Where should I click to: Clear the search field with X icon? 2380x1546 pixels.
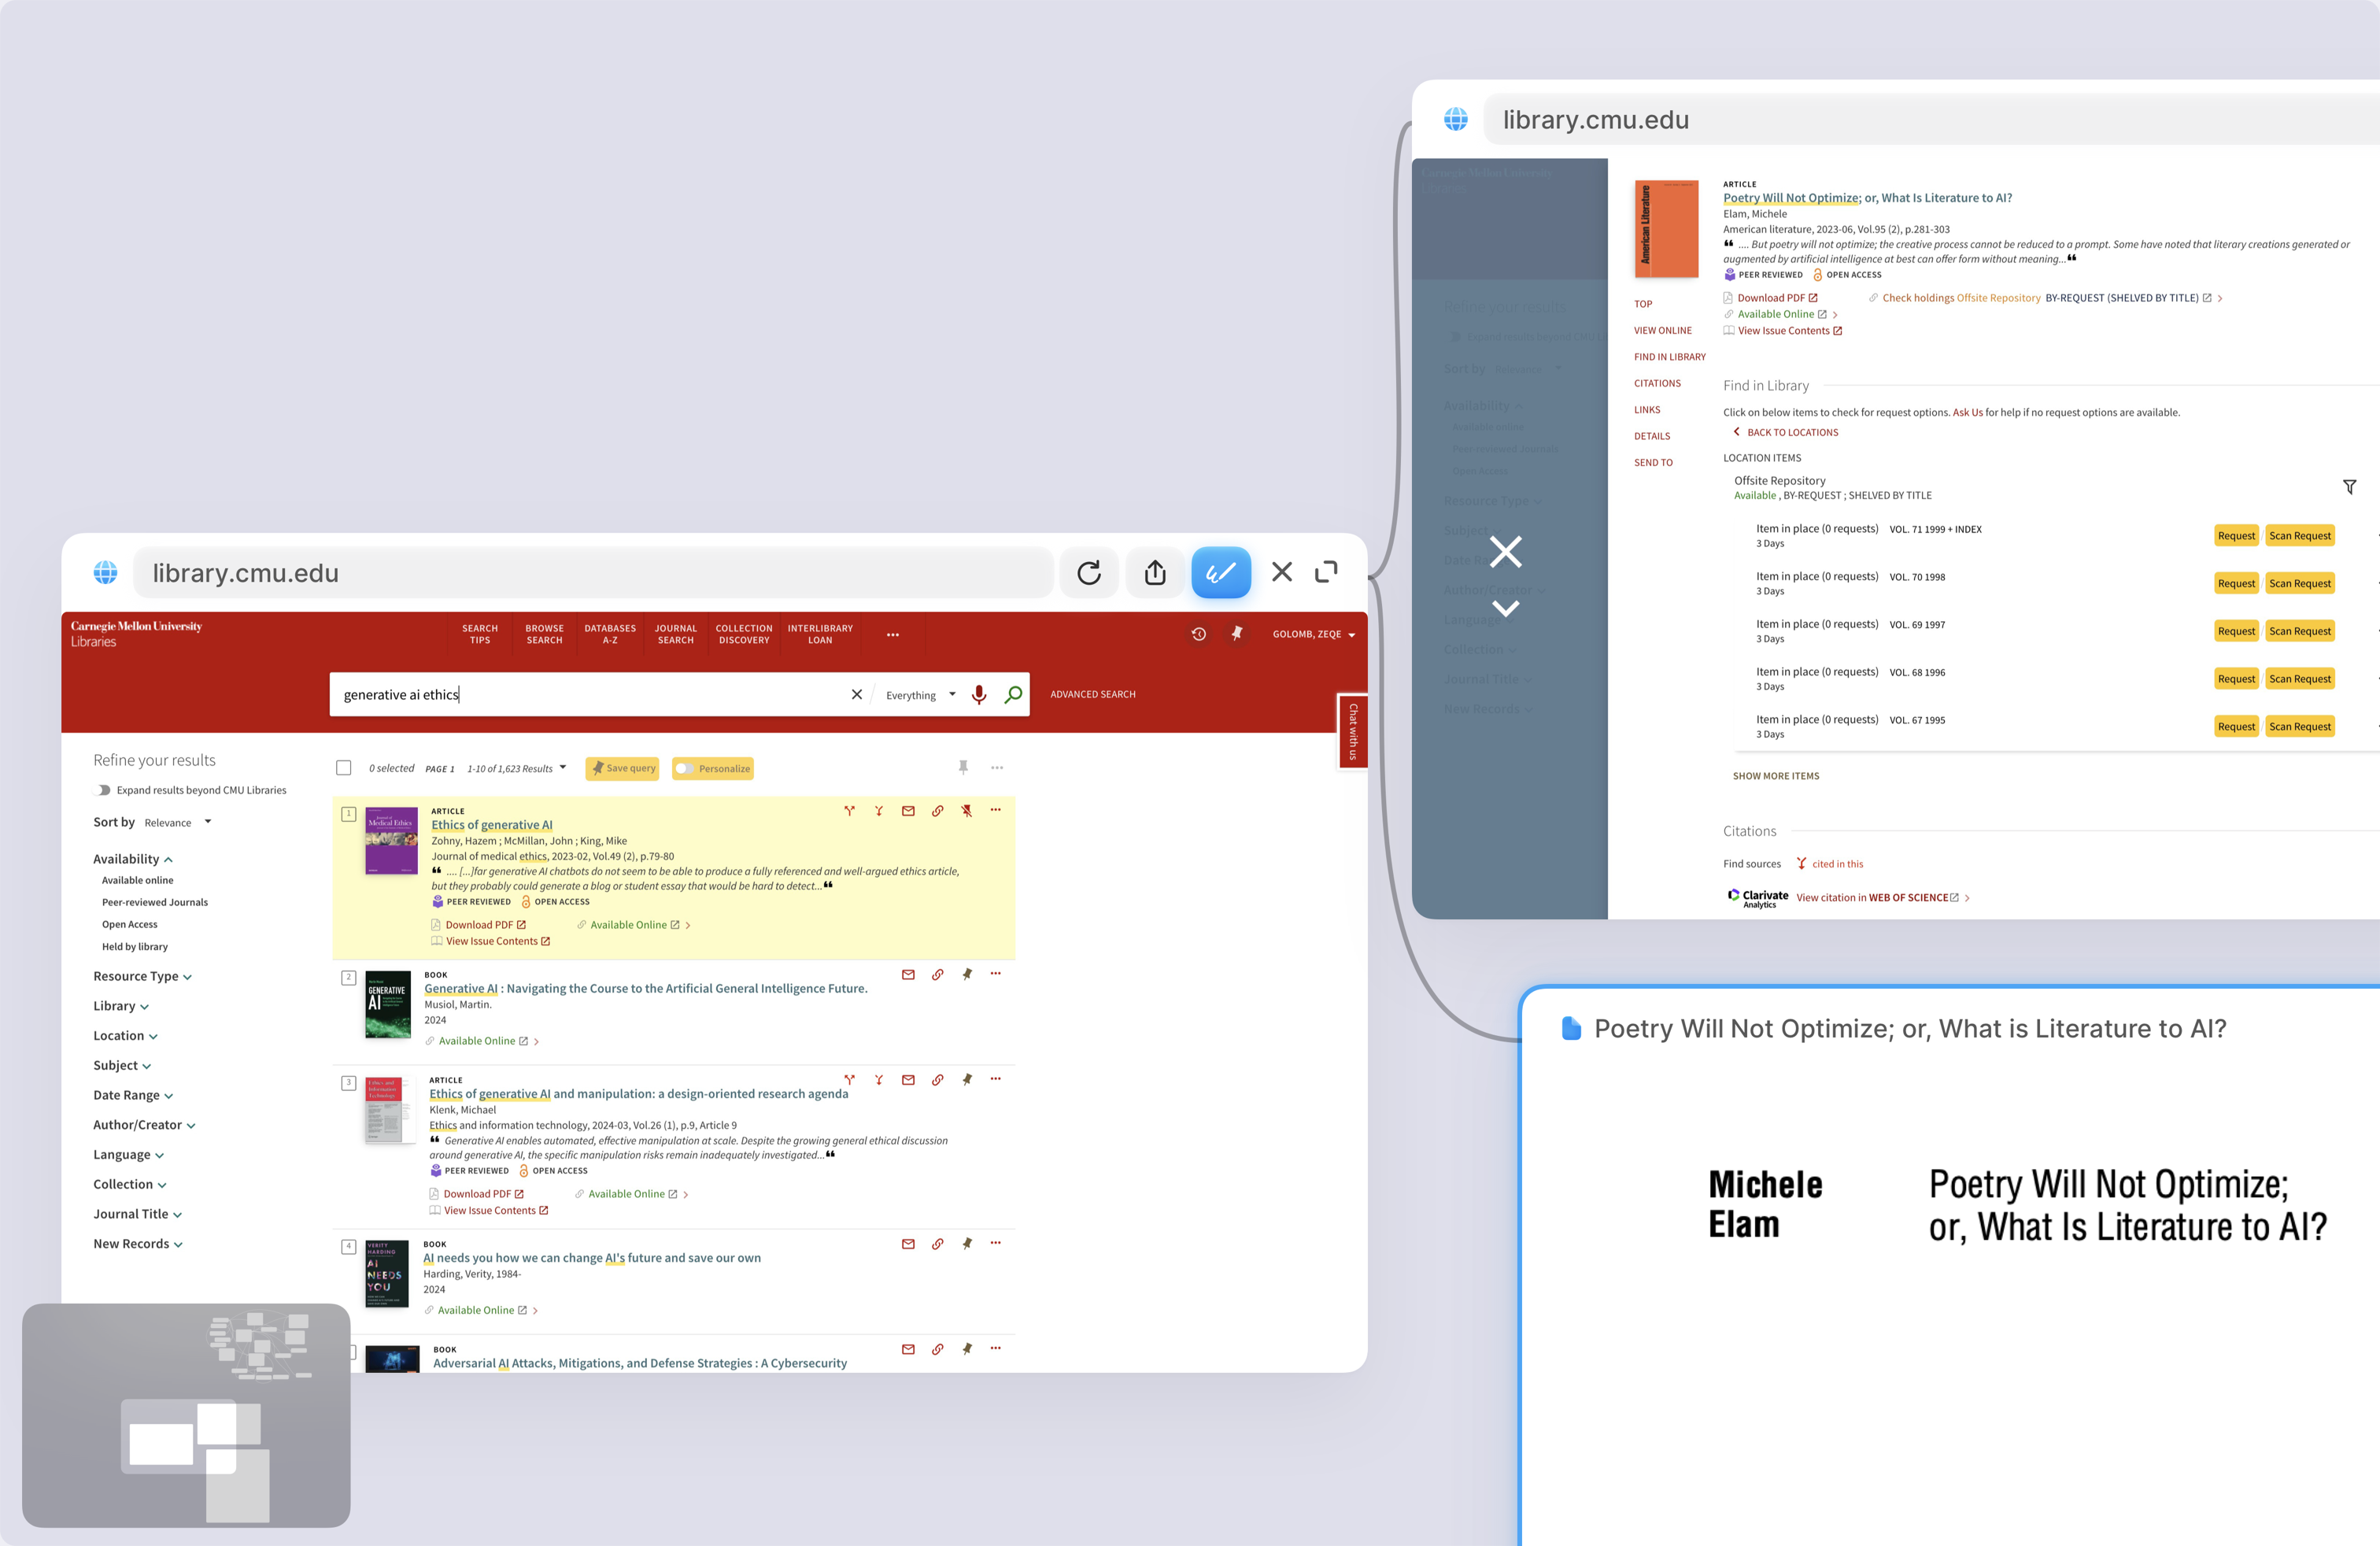click(856, 694)
